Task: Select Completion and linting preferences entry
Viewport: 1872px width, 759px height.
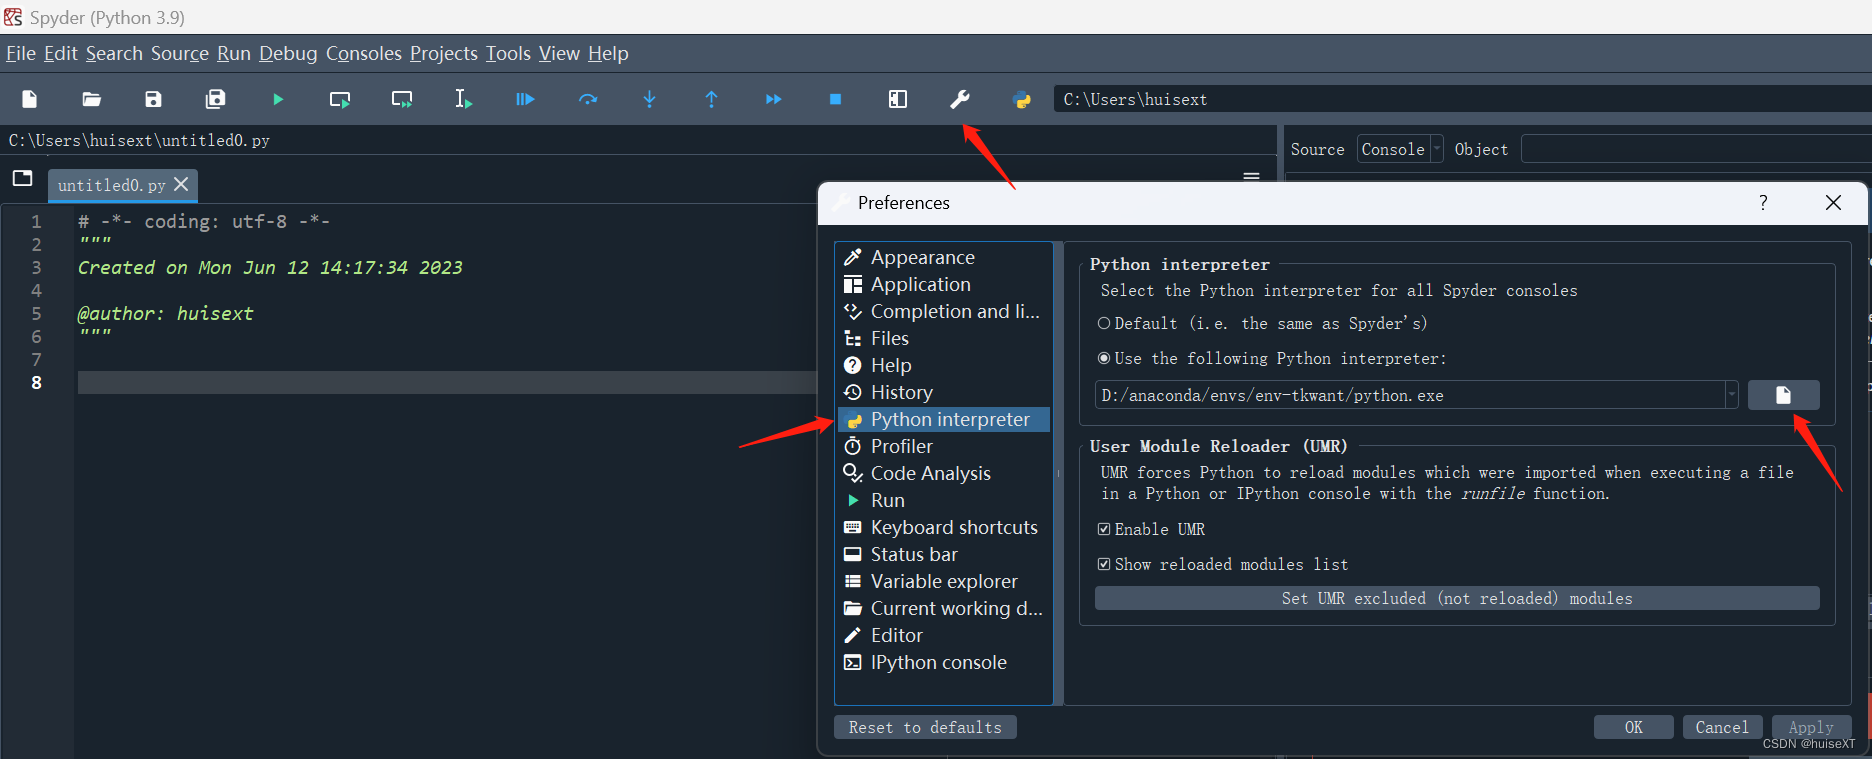Action: pyautogui.click(x=944, y=311)
